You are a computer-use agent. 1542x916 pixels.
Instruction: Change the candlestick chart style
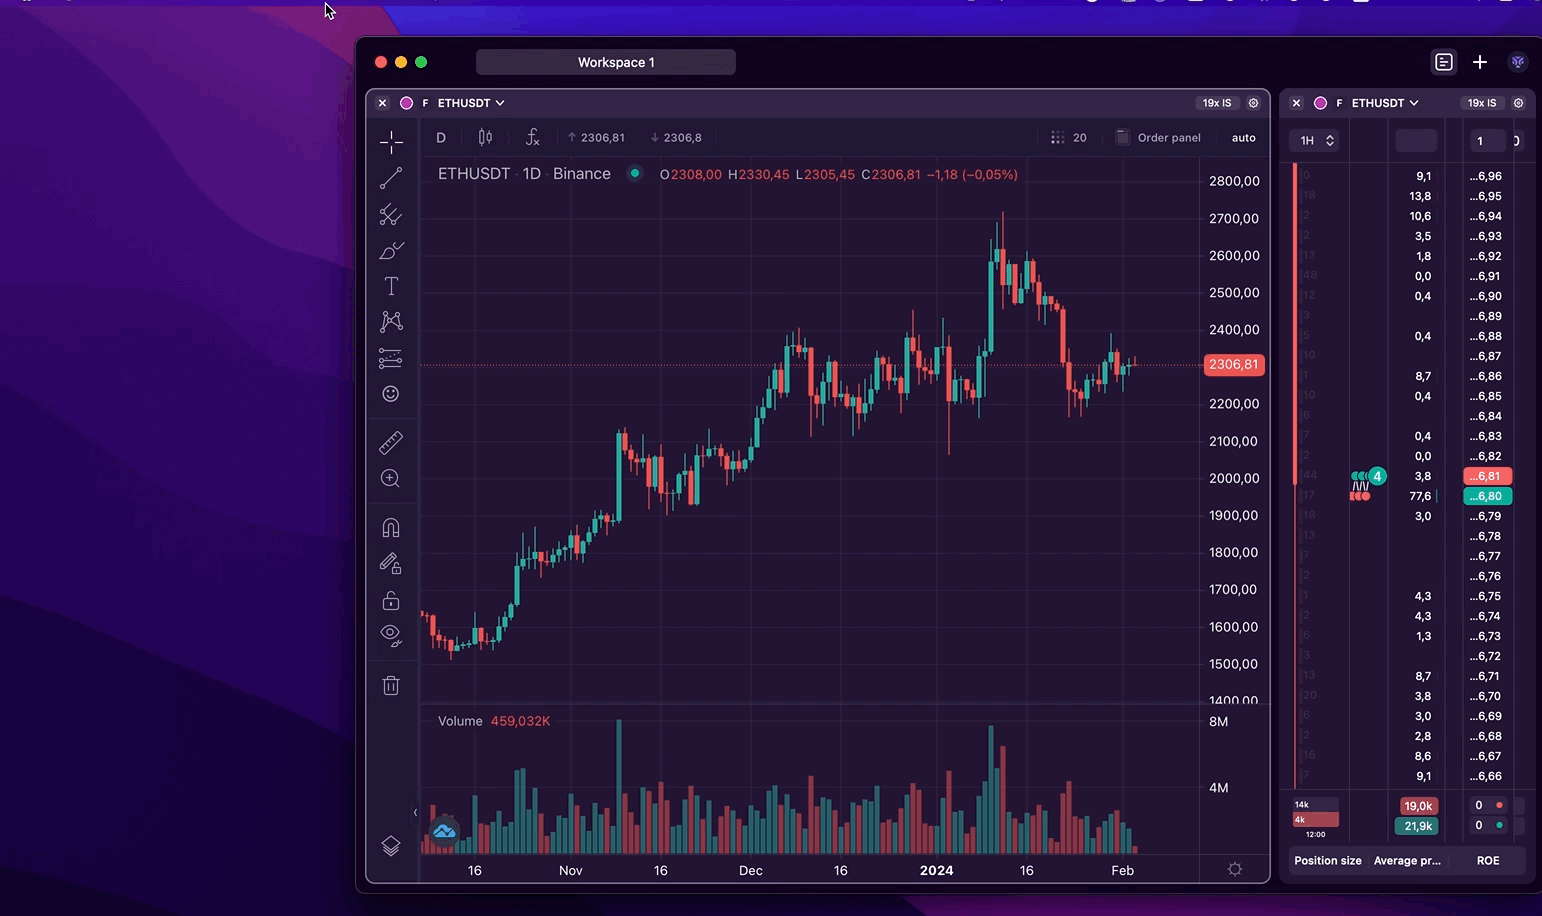coord(485,138)
